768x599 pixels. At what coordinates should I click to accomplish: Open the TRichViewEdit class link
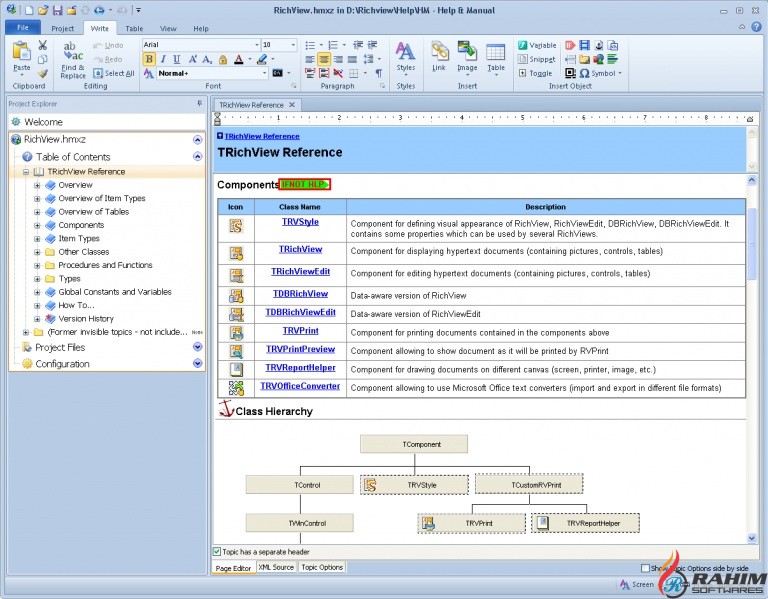[x=300, y=271]
